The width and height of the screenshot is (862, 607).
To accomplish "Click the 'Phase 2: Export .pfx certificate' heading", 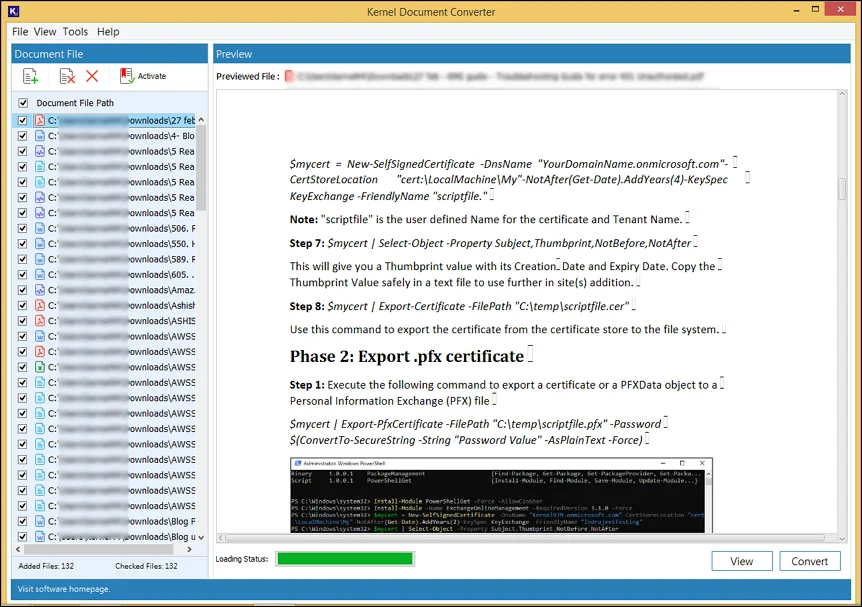I will 407,356.
